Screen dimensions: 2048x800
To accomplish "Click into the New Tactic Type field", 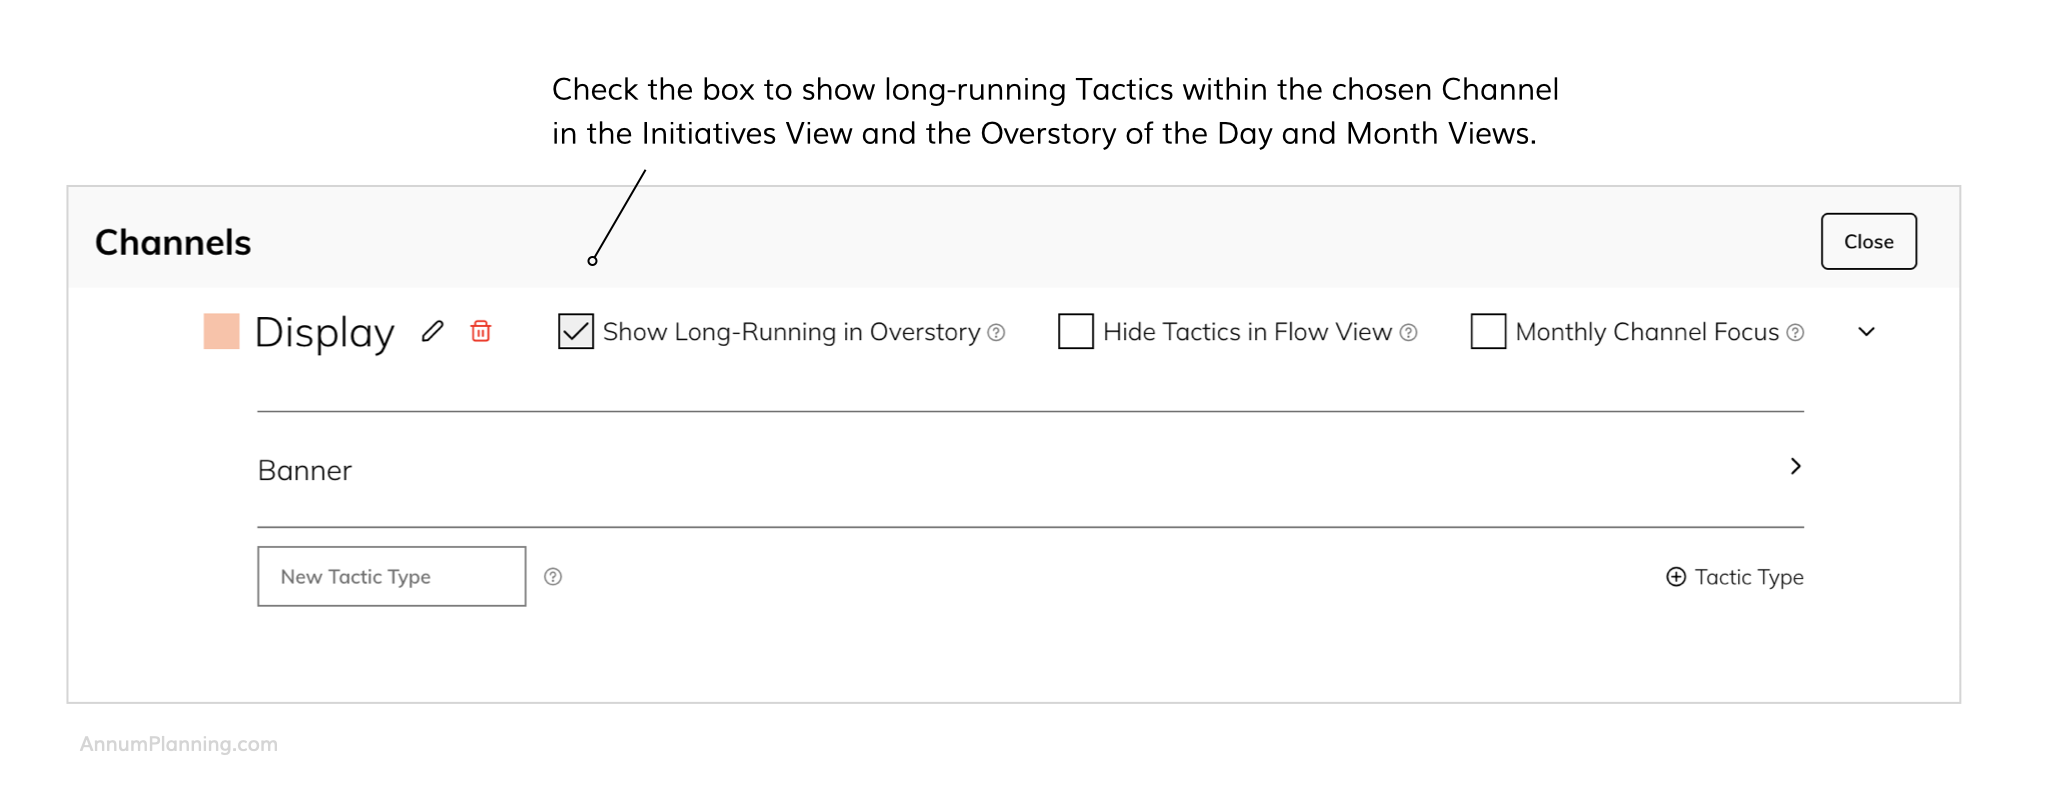I will (x=391, y=576).
